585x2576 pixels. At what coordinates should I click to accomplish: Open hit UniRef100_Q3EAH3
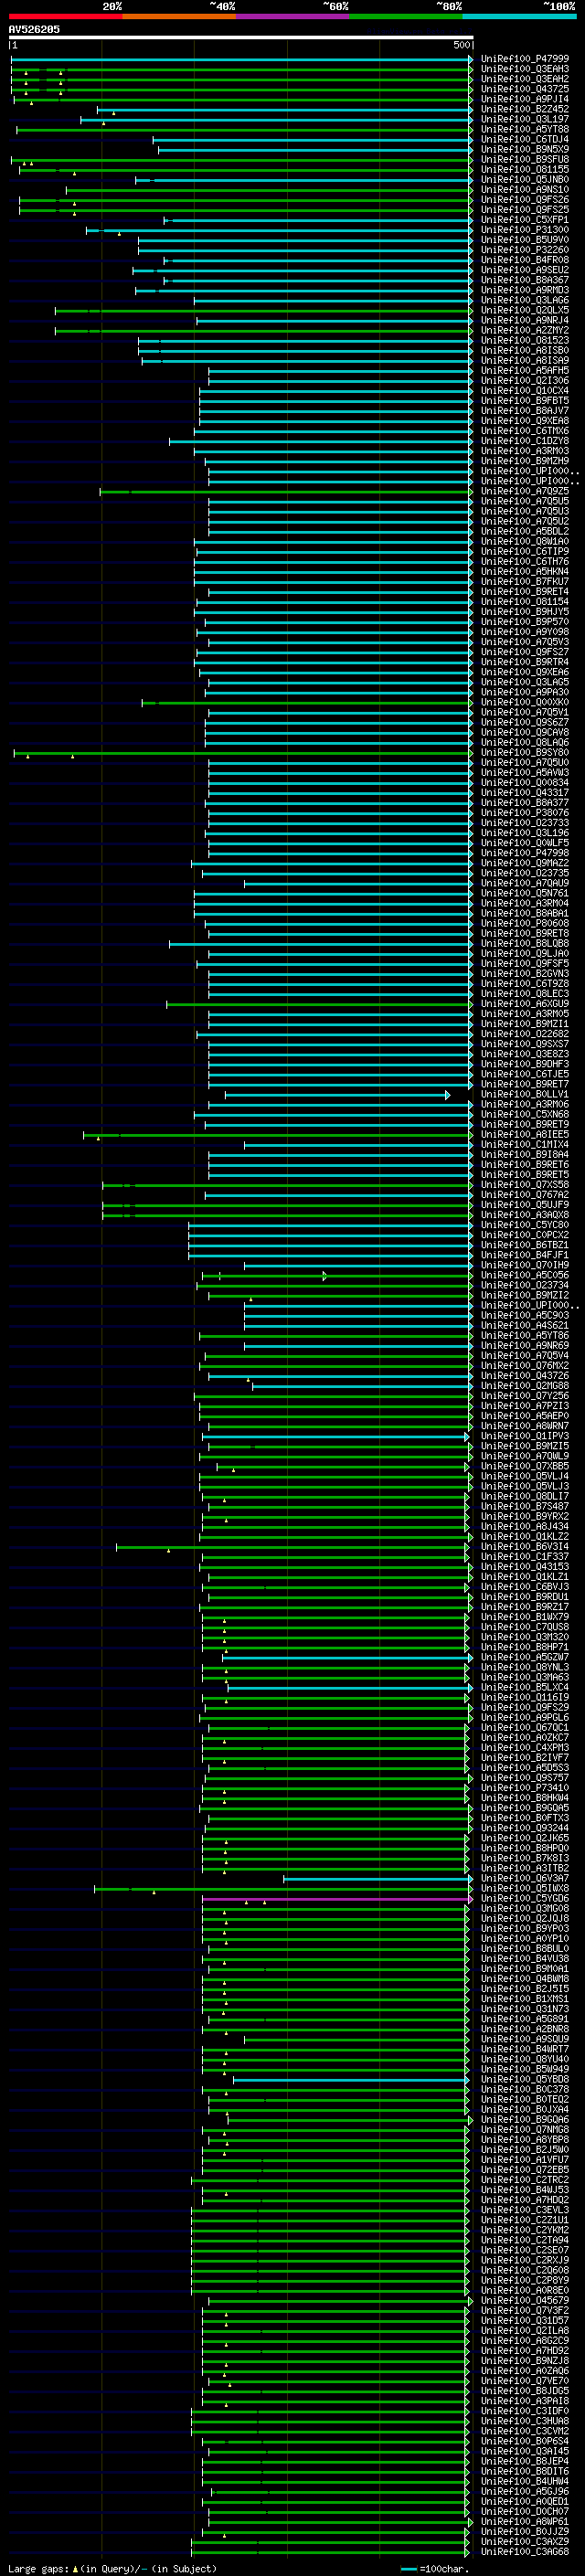click(524, 69)
